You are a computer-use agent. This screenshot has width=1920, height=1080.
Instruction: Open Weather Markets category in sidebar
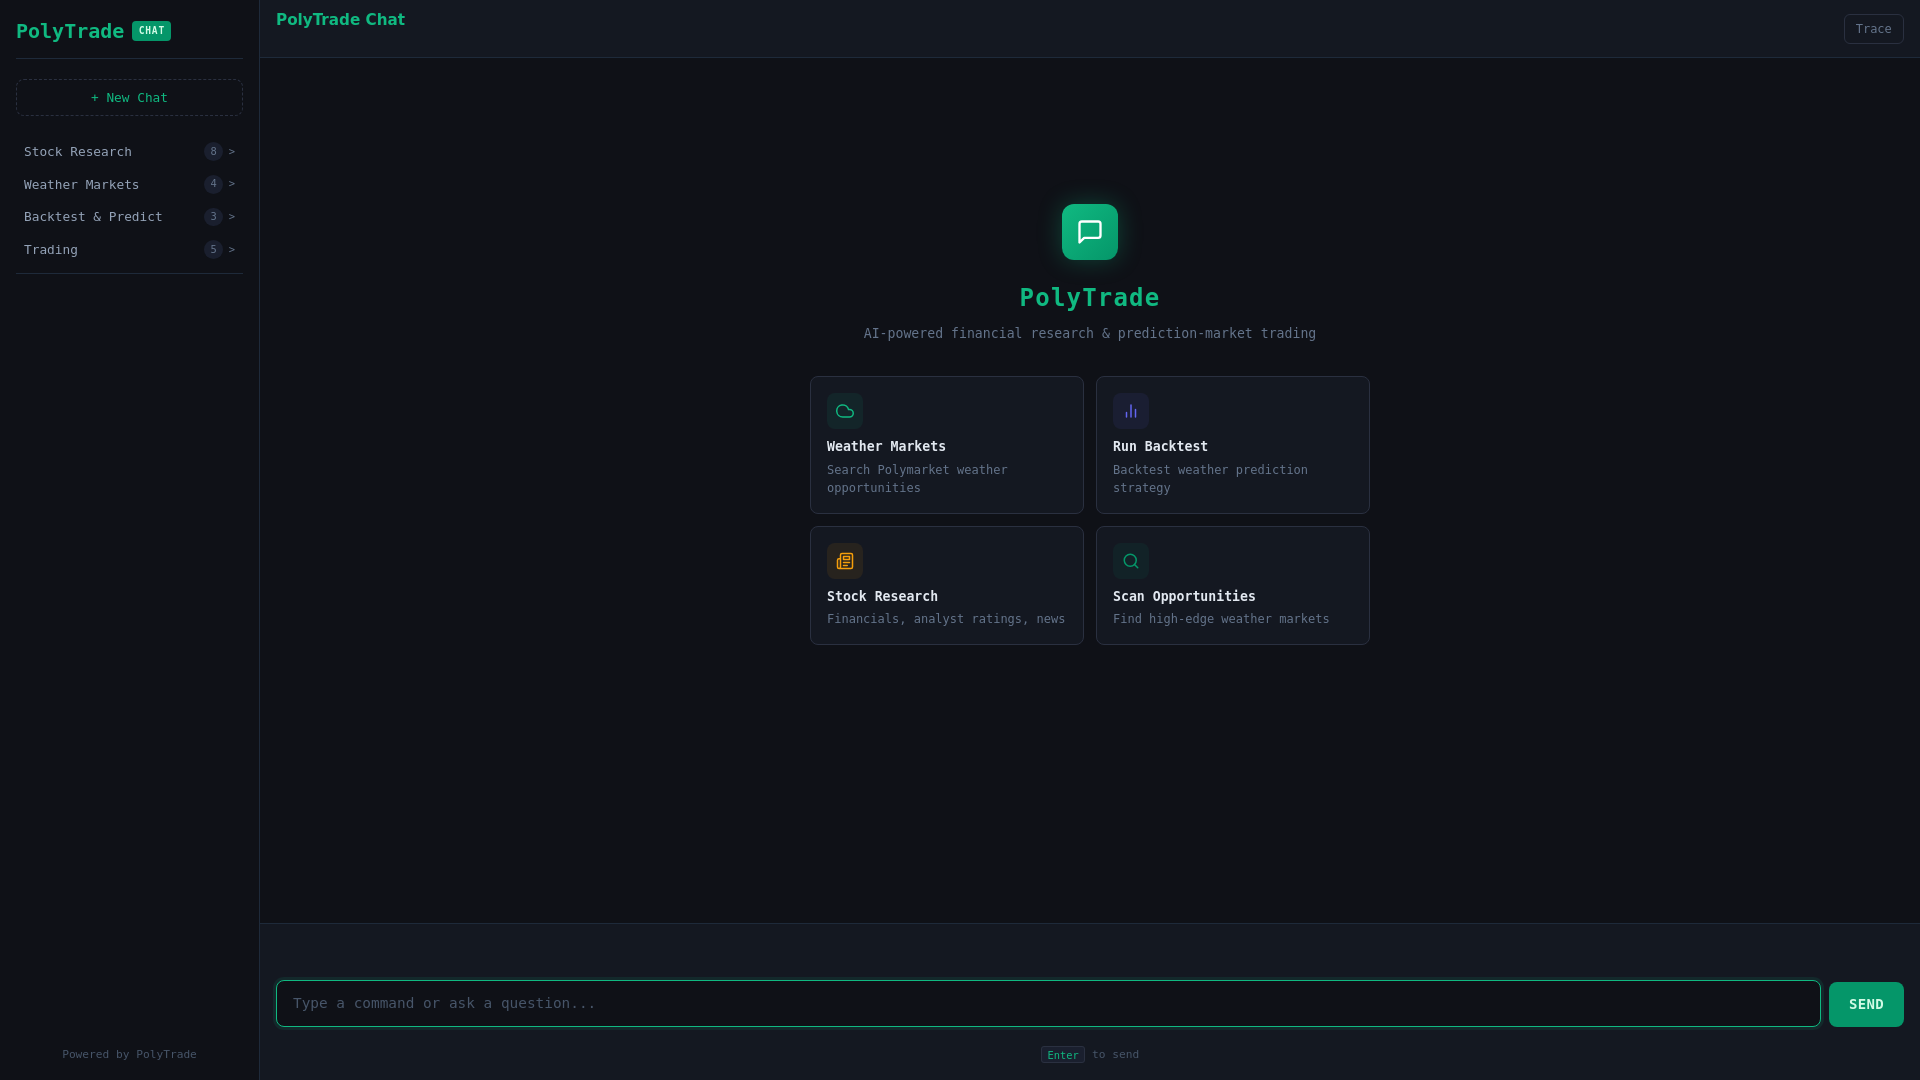129,184
